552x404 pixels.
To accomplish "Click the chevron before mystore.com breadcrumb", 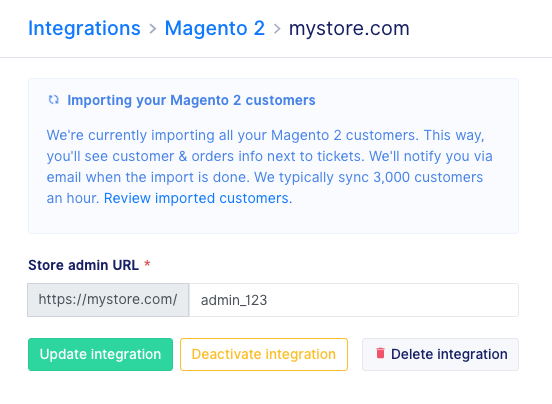I will click(x=277, y=29).
